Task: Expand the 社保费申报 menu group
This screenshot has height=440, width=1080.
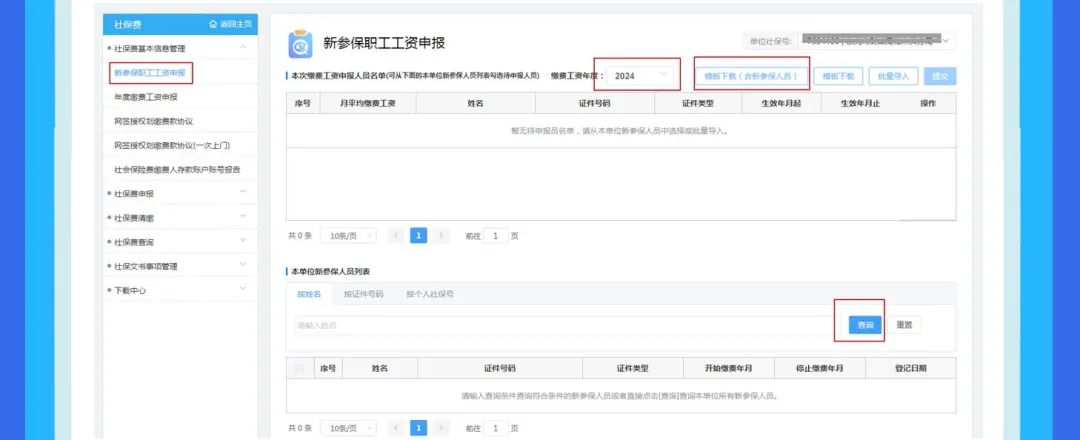Action: pos(242,193)
